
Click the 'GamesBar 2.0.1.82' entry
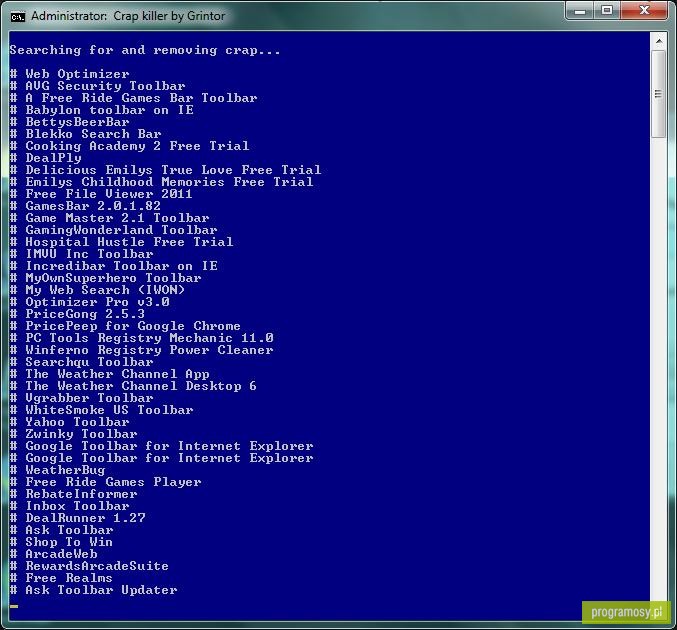click(85, 206)
